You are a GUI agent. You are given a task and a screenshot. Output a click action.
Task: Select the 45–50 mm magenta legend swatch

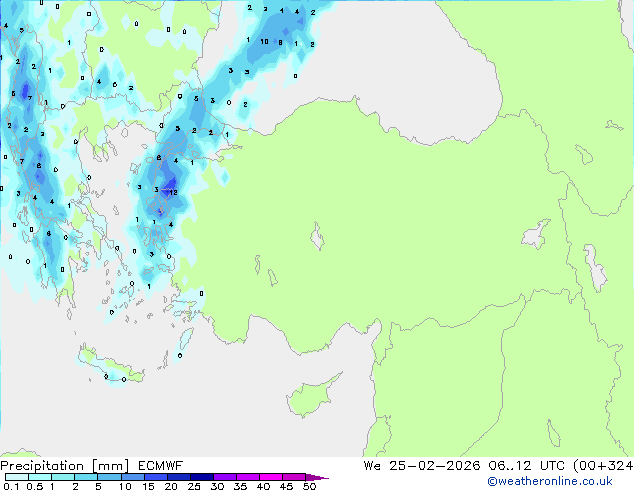point(294,477)
